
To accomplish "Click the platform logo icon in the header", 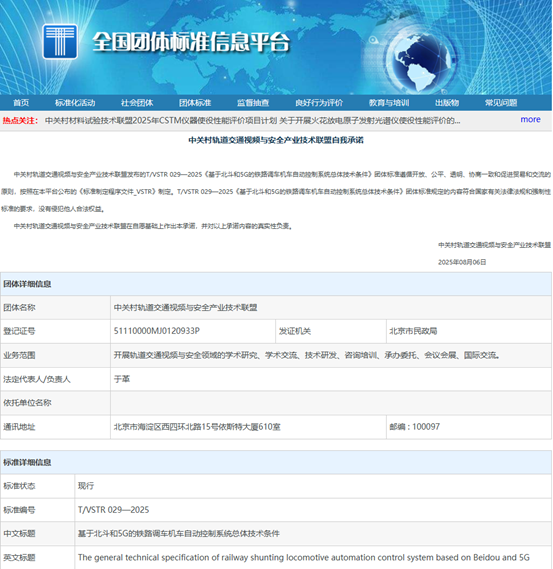I will tap(60, 41).
